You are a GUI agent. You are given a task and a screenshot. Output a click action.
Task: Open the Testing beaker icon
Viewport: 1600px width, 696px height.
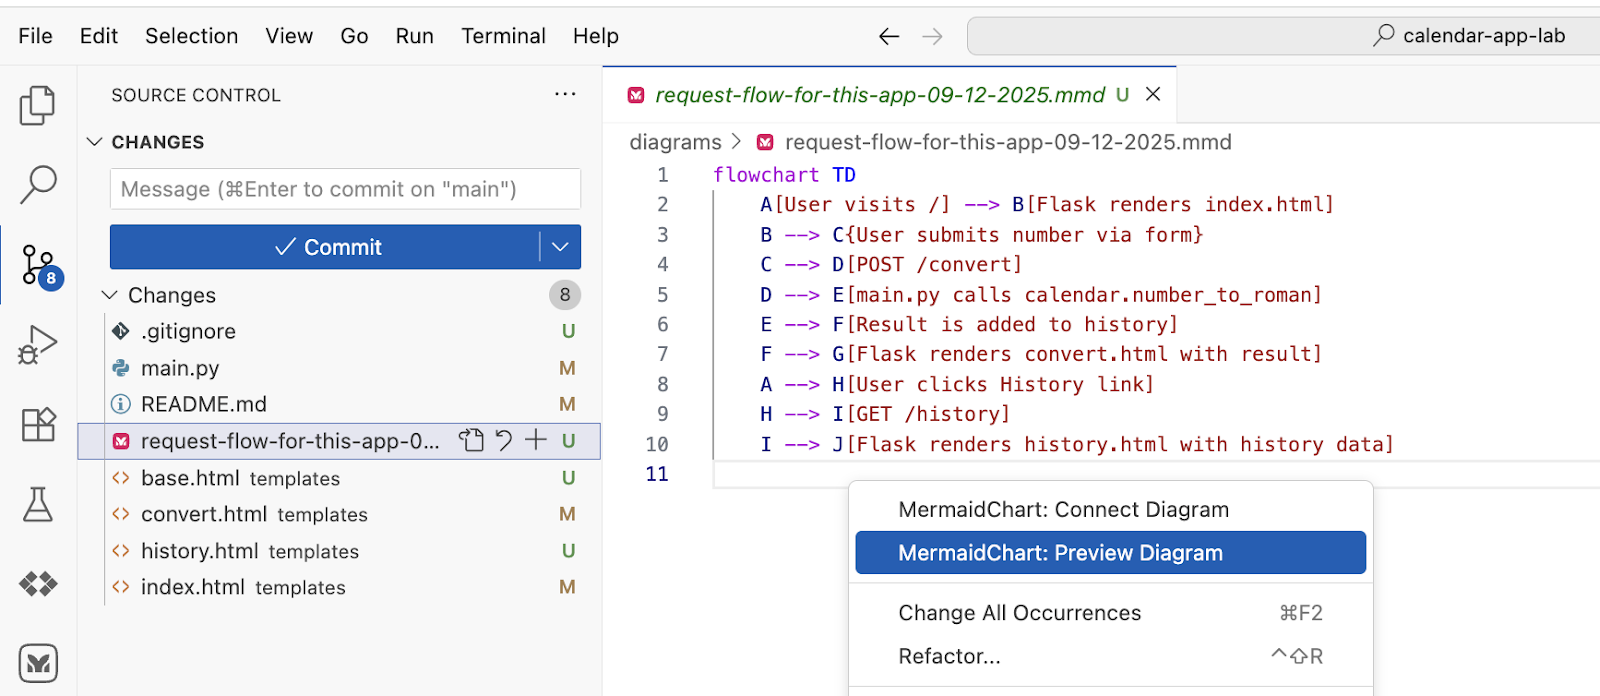click(x=38, y=505)
